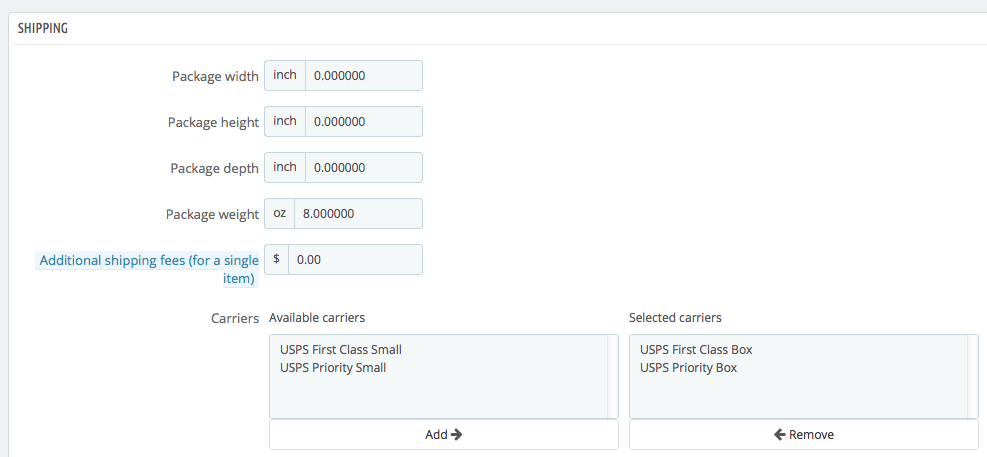Viewport: 987px width, 457px height.
Task: Click the dollar sign of shipping fees
Action: tap(276, 259)
